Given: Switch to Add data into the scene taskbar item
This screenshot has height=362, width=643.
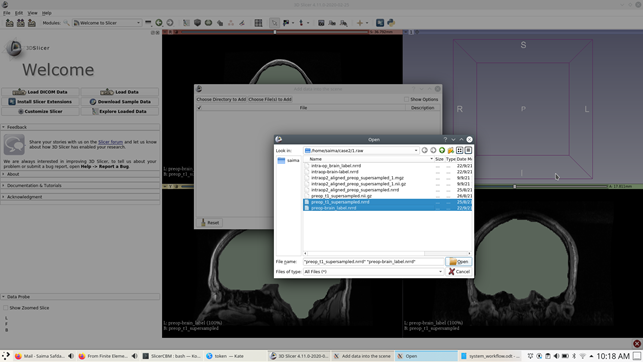Looking at the screenshot, I should [362, 356].
